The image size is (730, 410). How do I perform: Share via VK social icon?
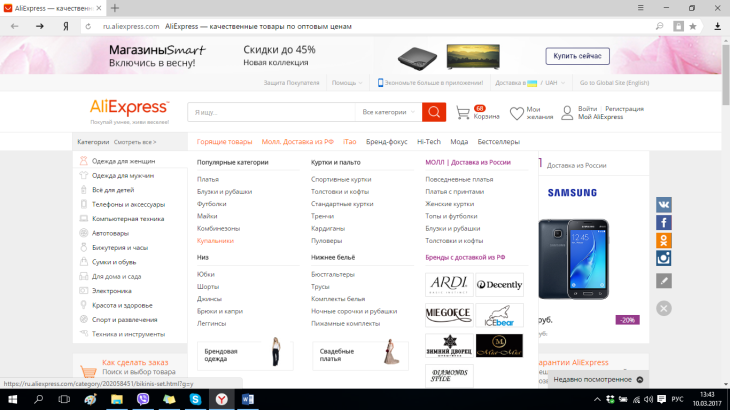tap(663, 205)
